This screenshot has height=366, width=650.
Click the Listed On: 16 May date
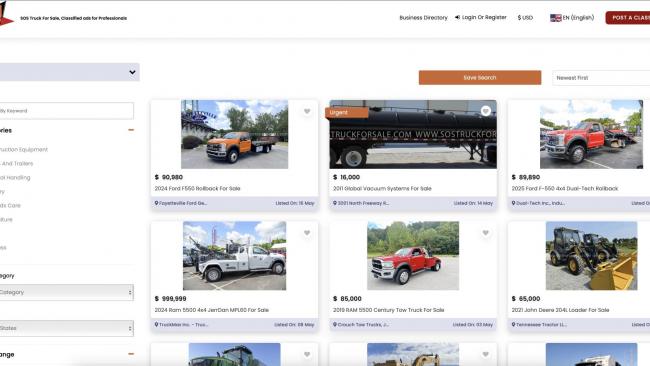(x=295, y=203)
